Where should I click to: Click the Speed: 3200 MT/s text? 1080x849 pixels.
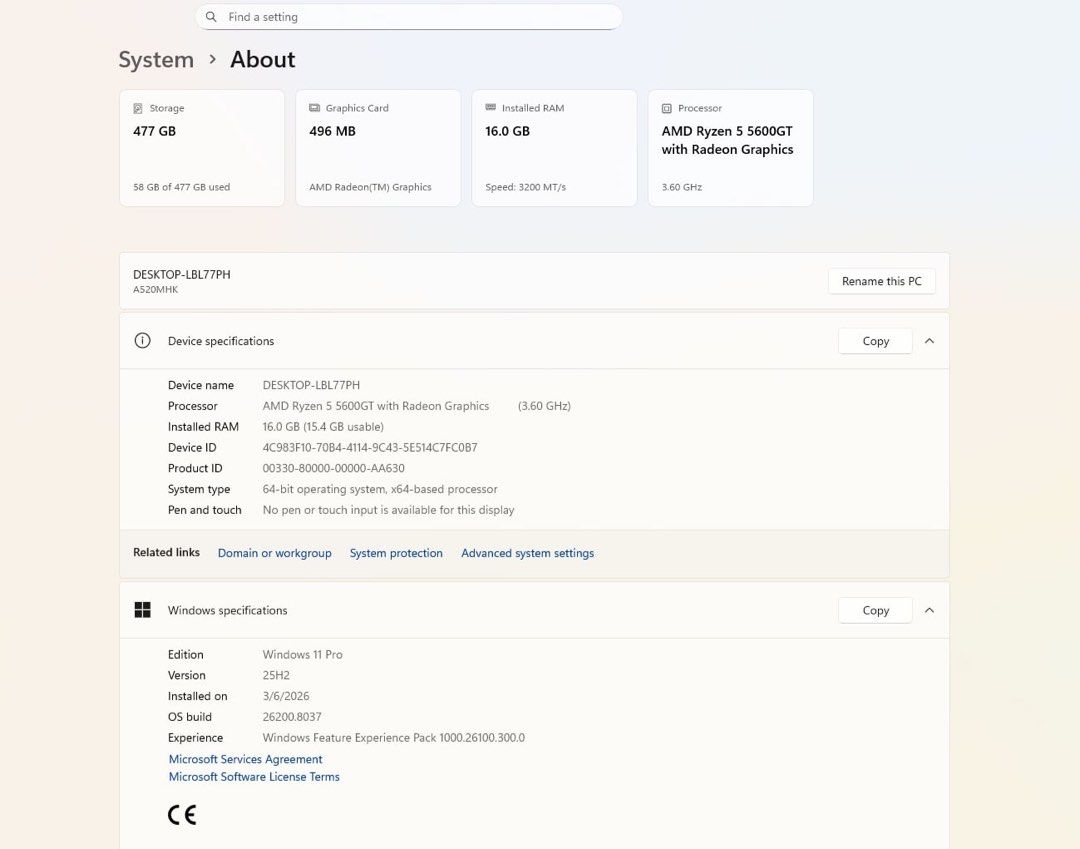[x=526, y=187]
